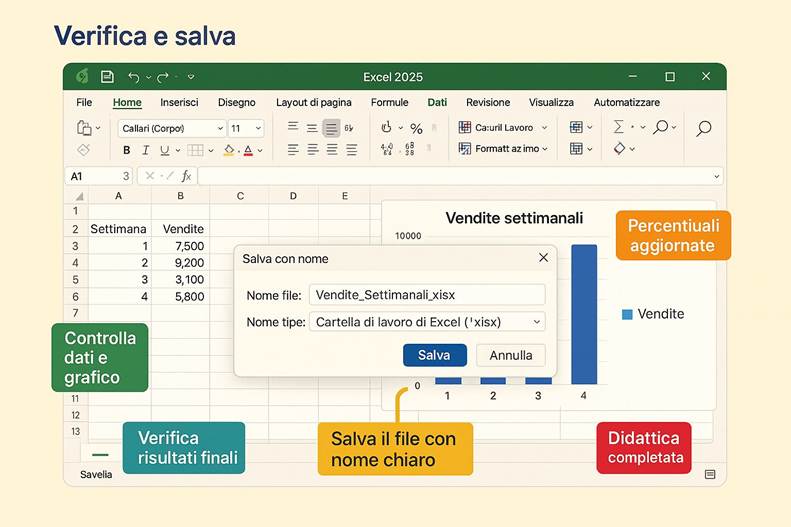The width and height of the screenshot is (791, 527).
Task: Open the Inserisci ribbon tab
Action: coord(179,102)
